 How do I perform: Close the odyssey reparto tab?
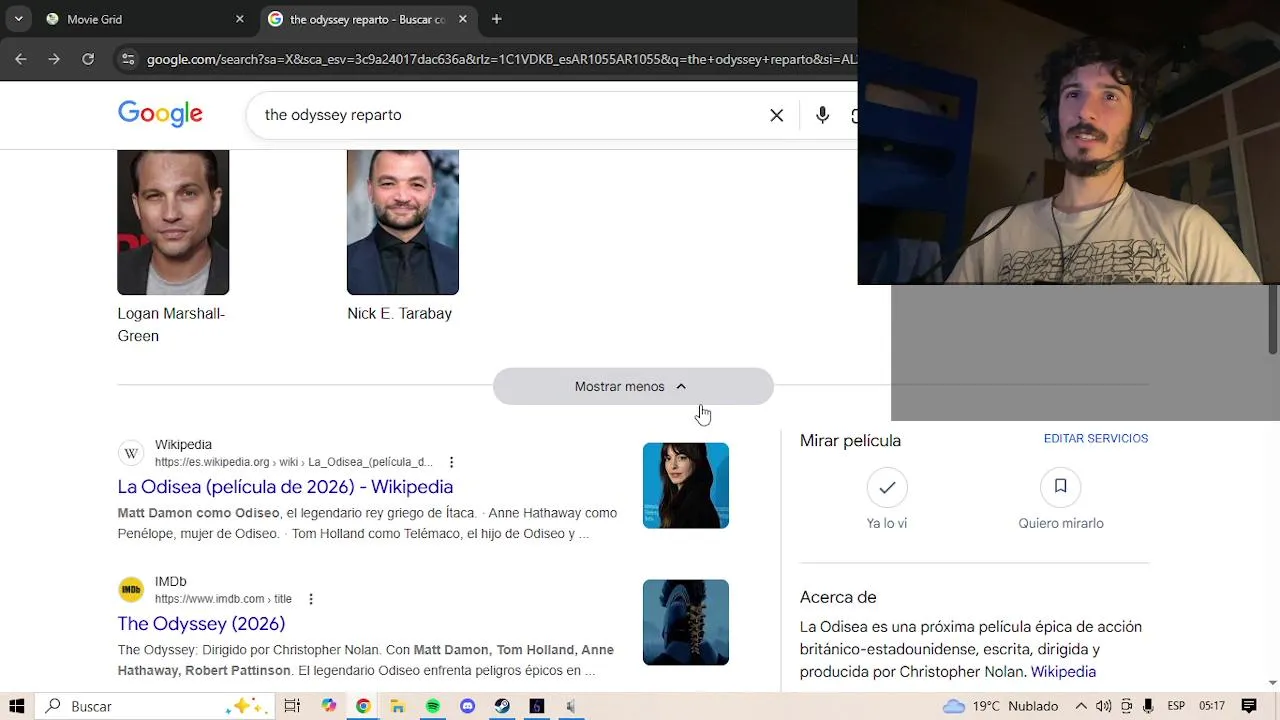[463, 19]
